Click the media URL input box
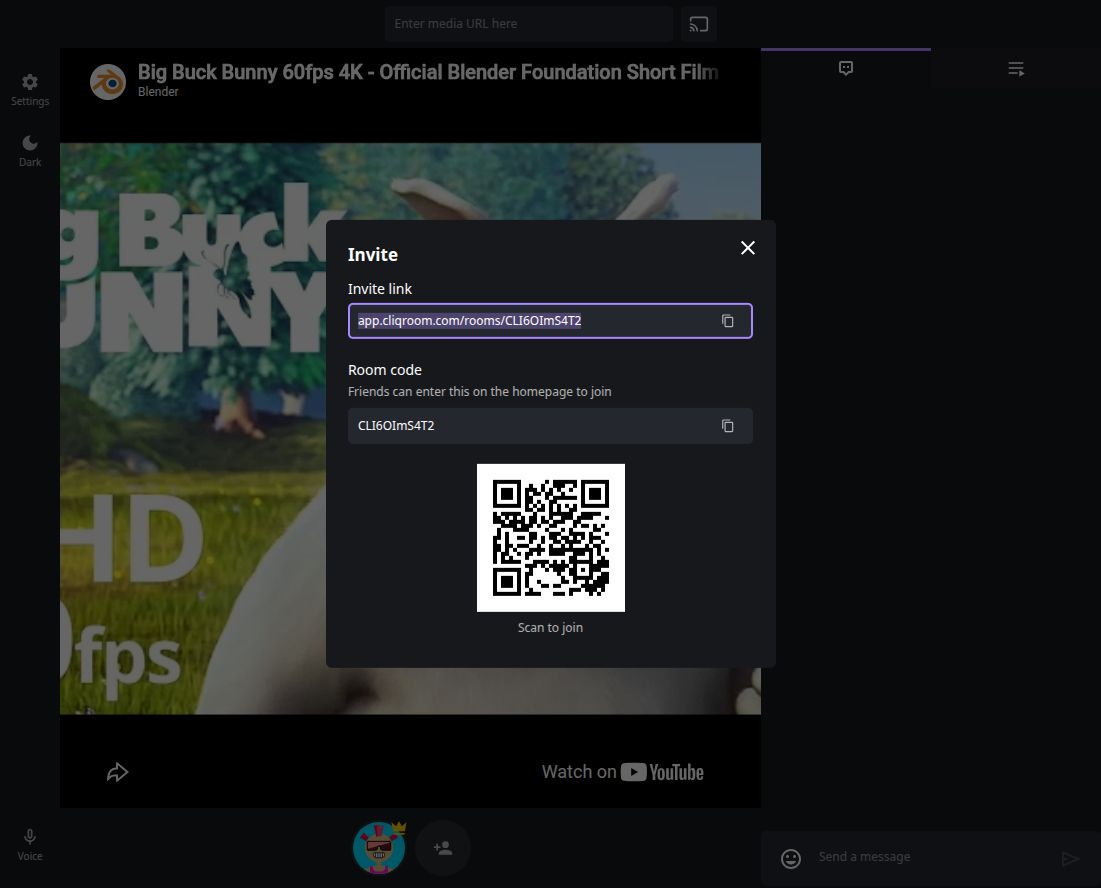 point(529,24)
